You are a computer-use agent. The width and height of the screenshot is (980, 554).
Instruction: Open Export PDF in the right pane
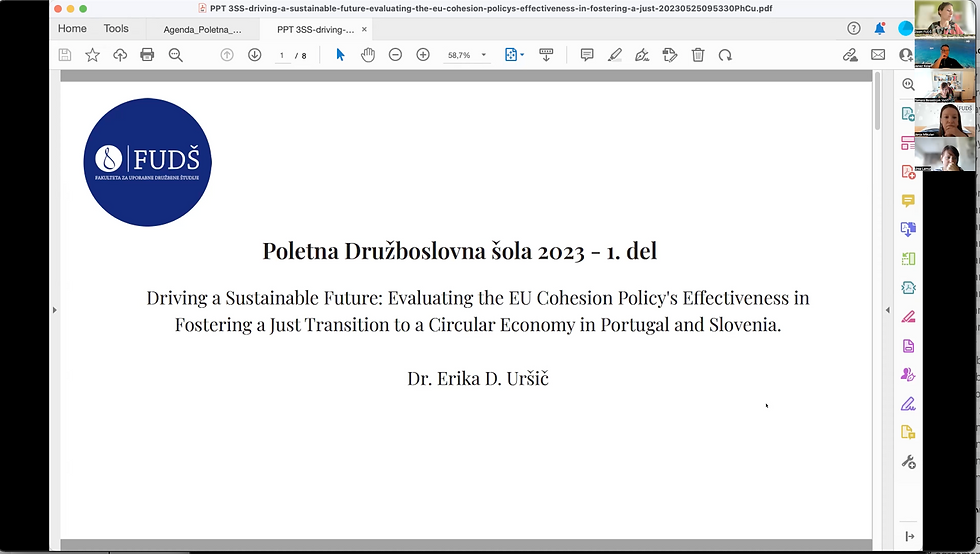pos(908,114)
